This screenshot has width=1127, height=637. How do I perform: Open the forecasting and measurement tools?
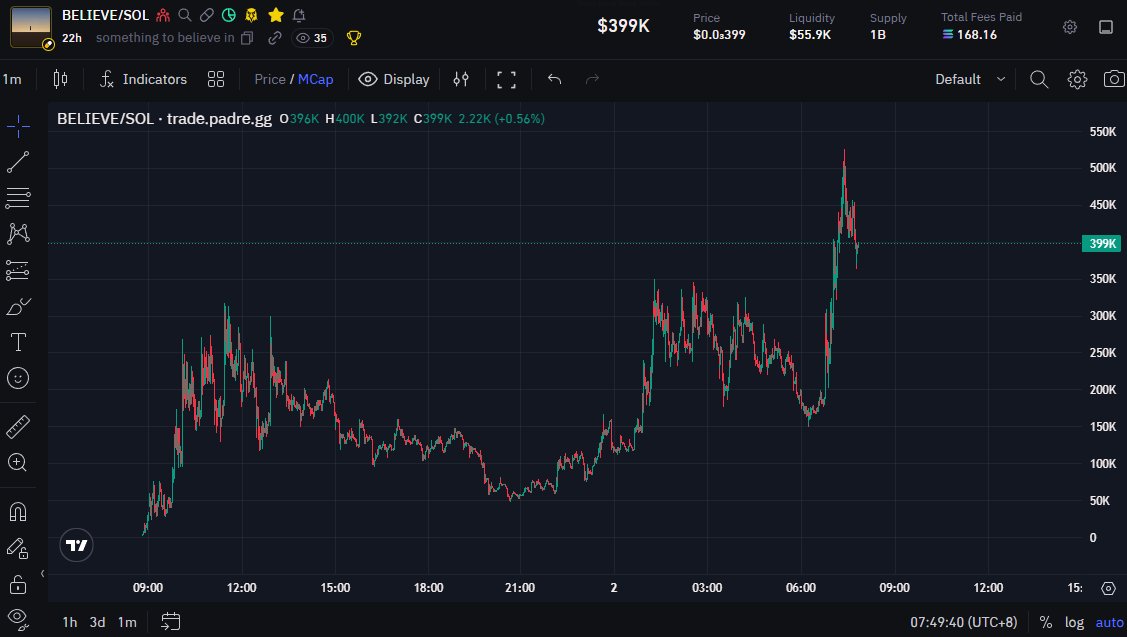18,270
